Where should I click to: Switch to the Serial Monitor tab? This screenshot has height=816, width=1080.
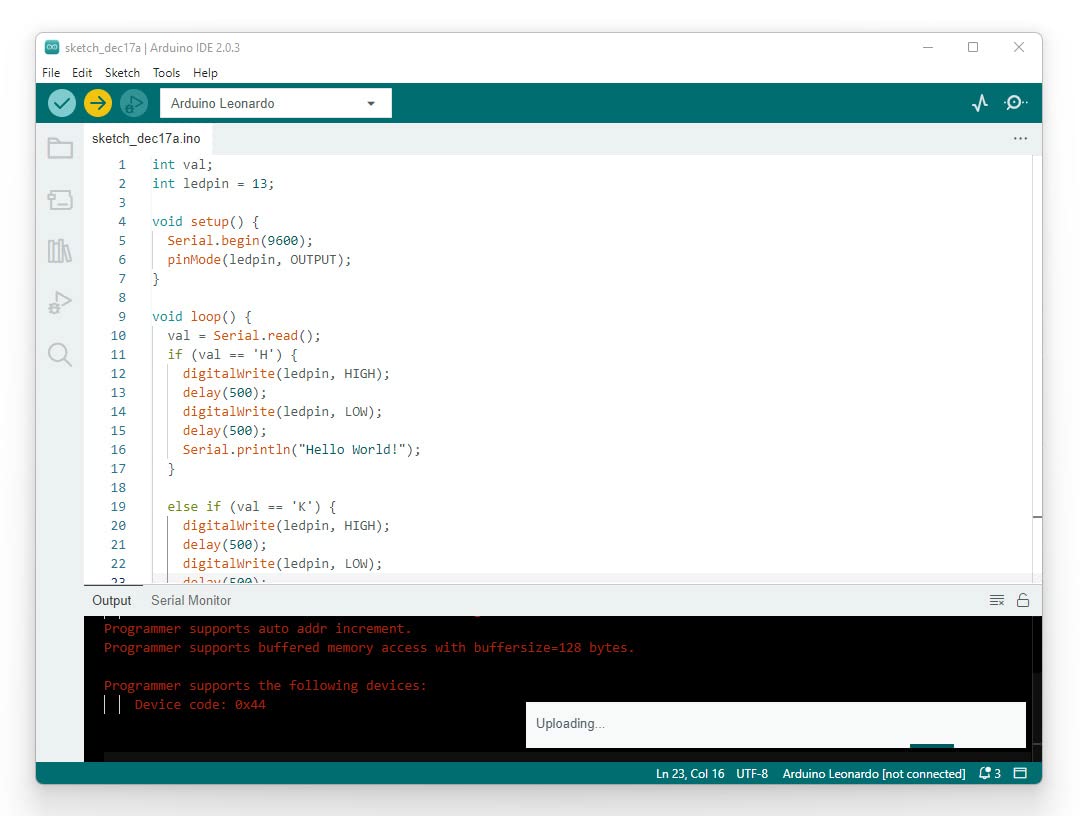coord(191,600)
